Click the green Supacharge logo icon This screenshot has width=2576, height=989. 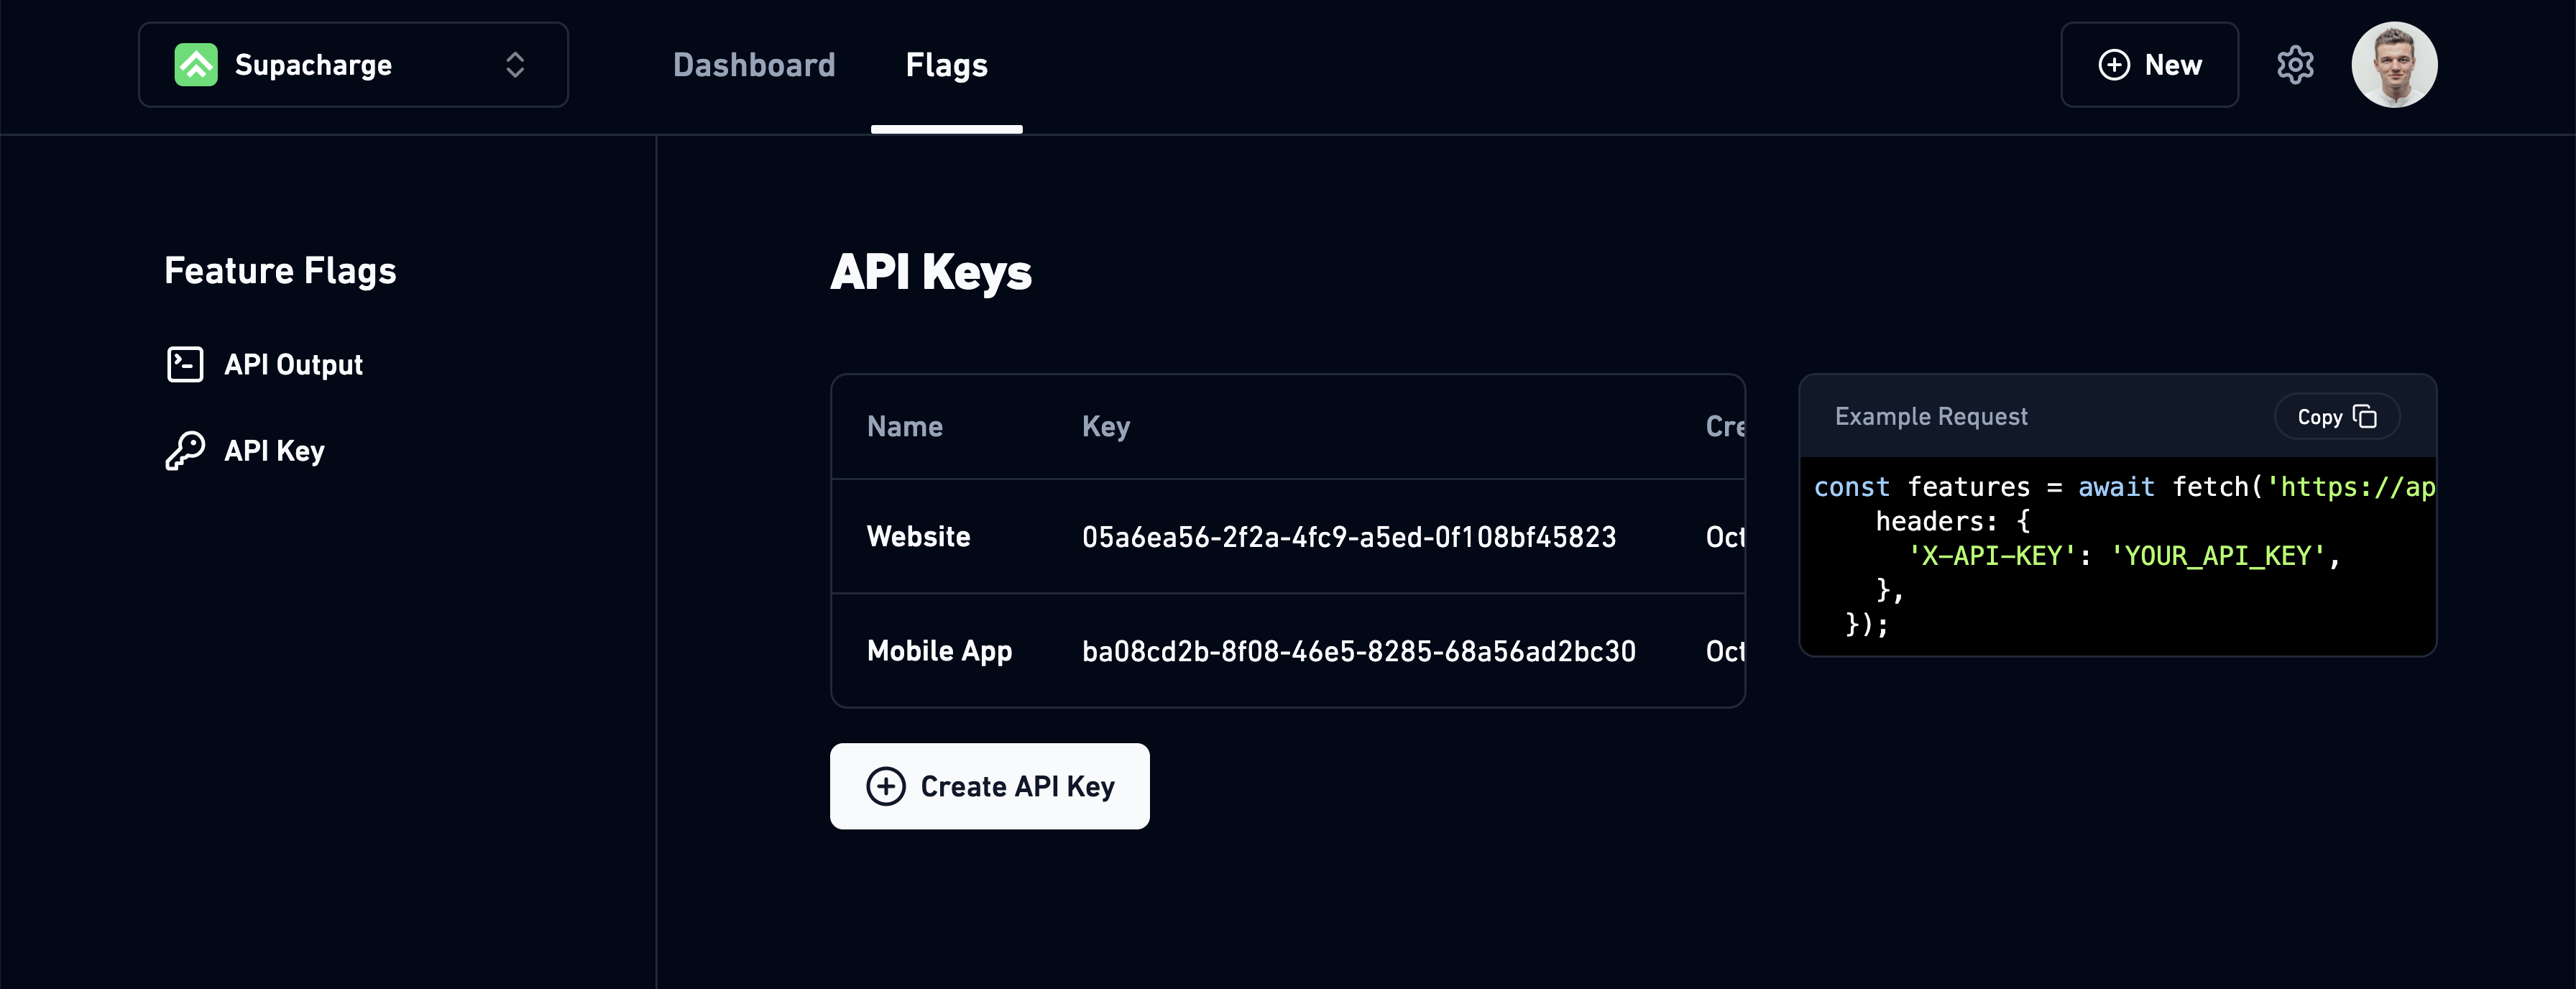196,65
